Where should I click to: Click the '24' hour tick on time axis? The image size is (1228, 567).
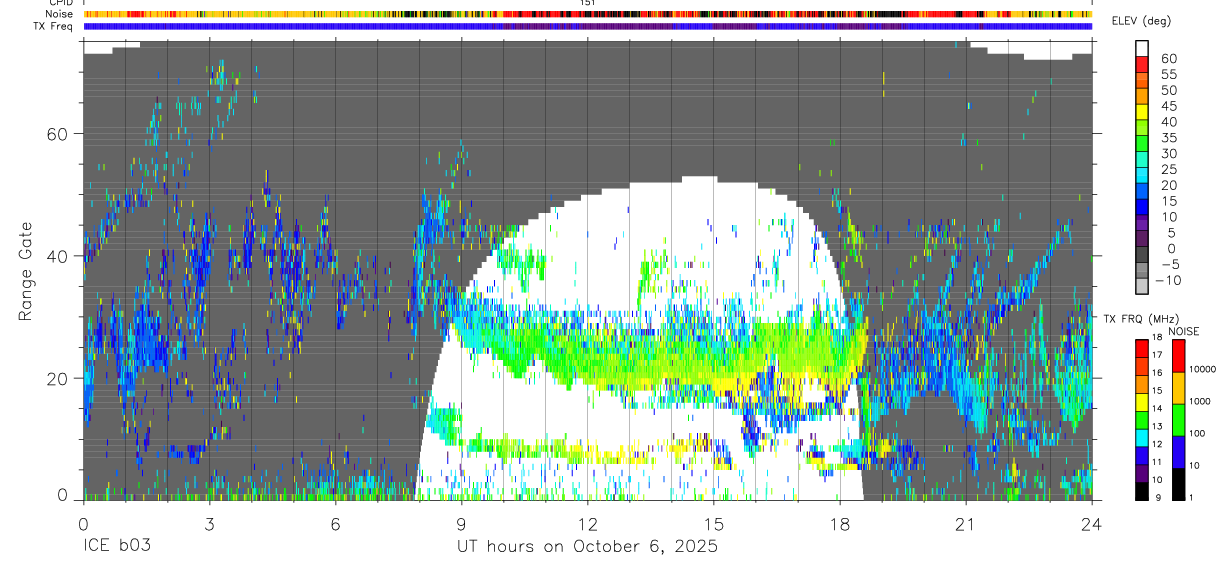1092,523
